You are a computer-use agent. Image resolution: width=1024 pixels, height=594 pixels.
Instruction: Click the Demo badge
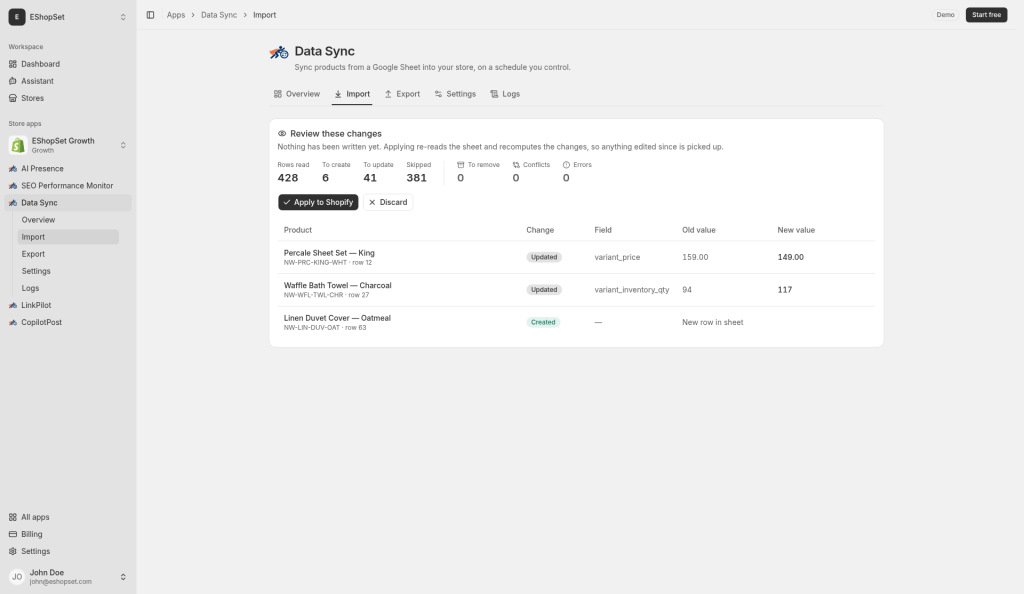[x=945, y=15]
